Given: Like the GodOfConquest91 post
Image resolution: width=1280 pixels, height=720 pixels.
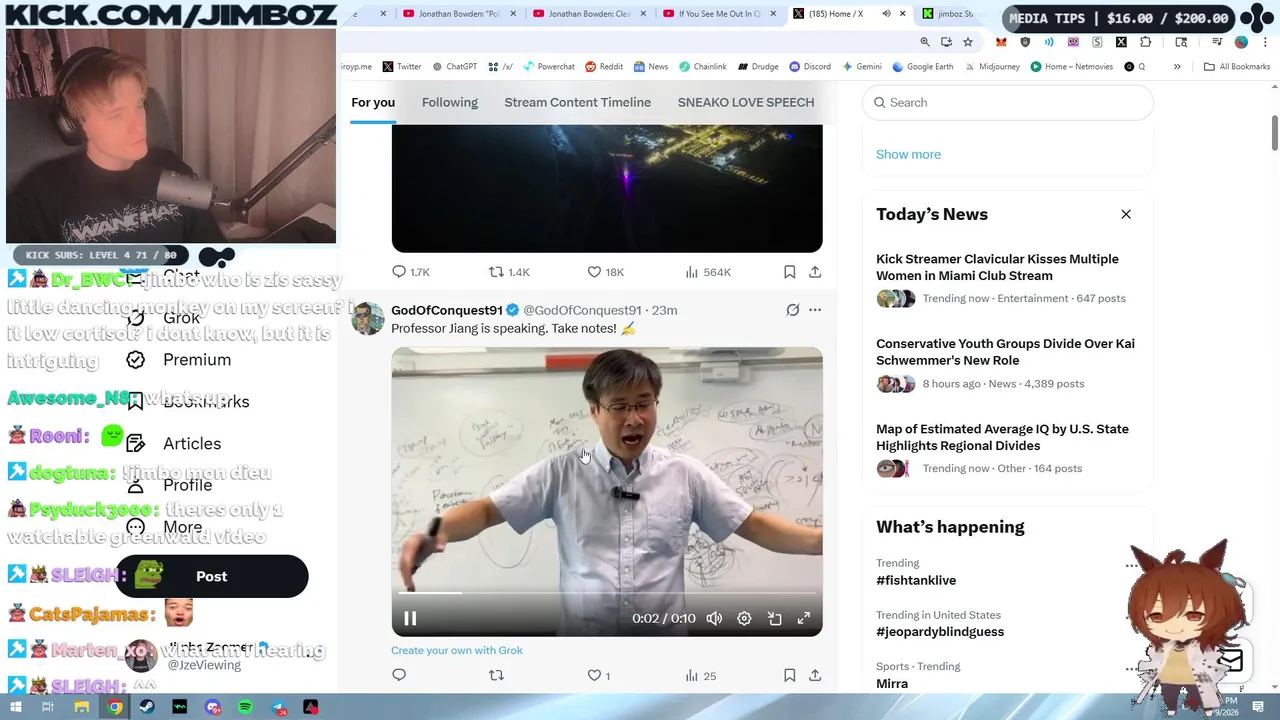Looking at the screenshot, I should [594, 676].
